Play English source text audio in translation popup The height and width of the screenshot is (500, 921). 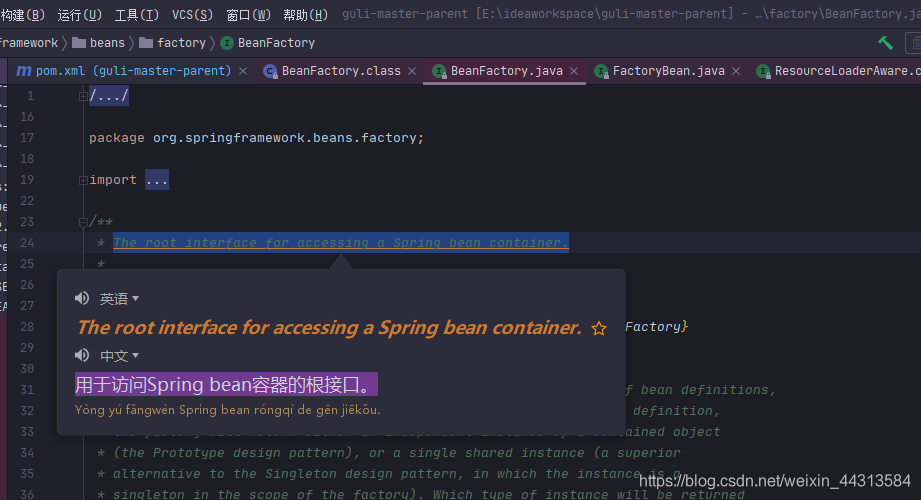pos(82,299)
